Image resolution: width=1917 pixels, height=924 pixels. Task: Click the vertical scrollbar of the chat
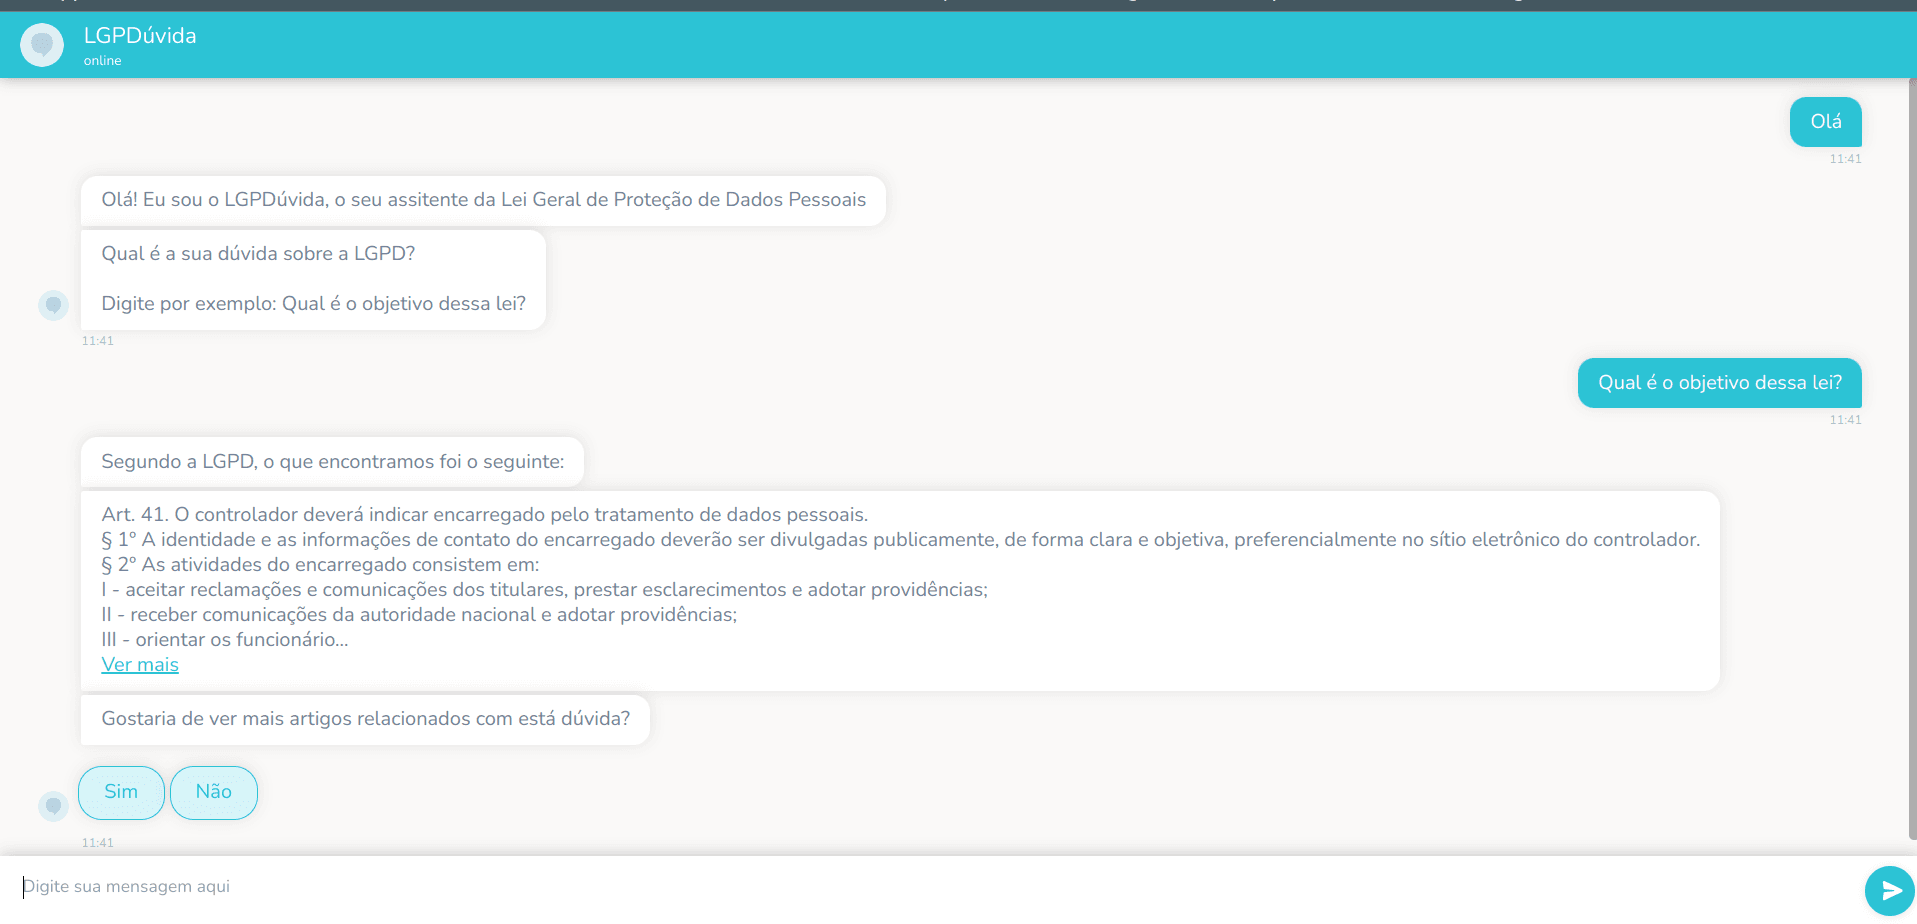pos(1911,460)
